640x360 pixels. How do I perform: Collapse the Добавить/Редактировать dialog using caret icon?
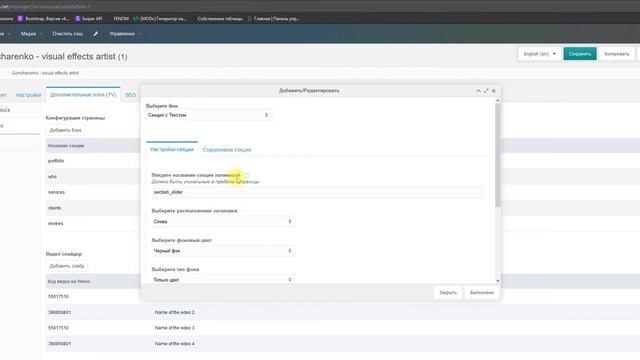click(x=478, y=91)
